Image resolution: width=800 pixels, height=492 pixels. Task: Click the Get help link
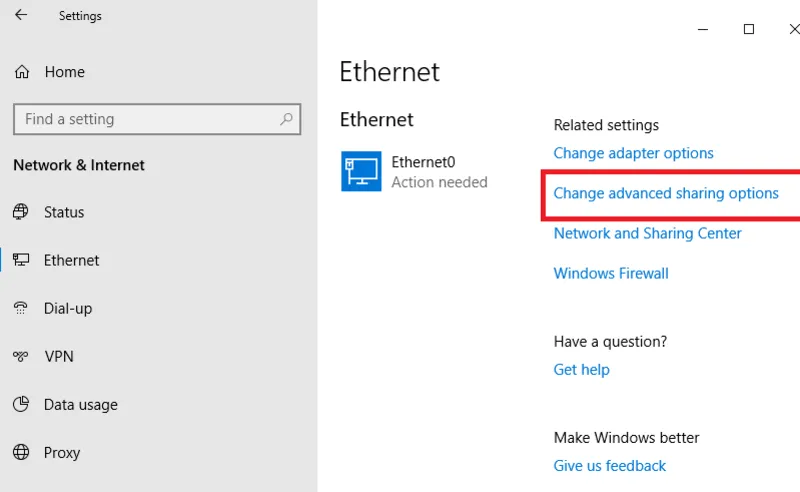(582, 370)
